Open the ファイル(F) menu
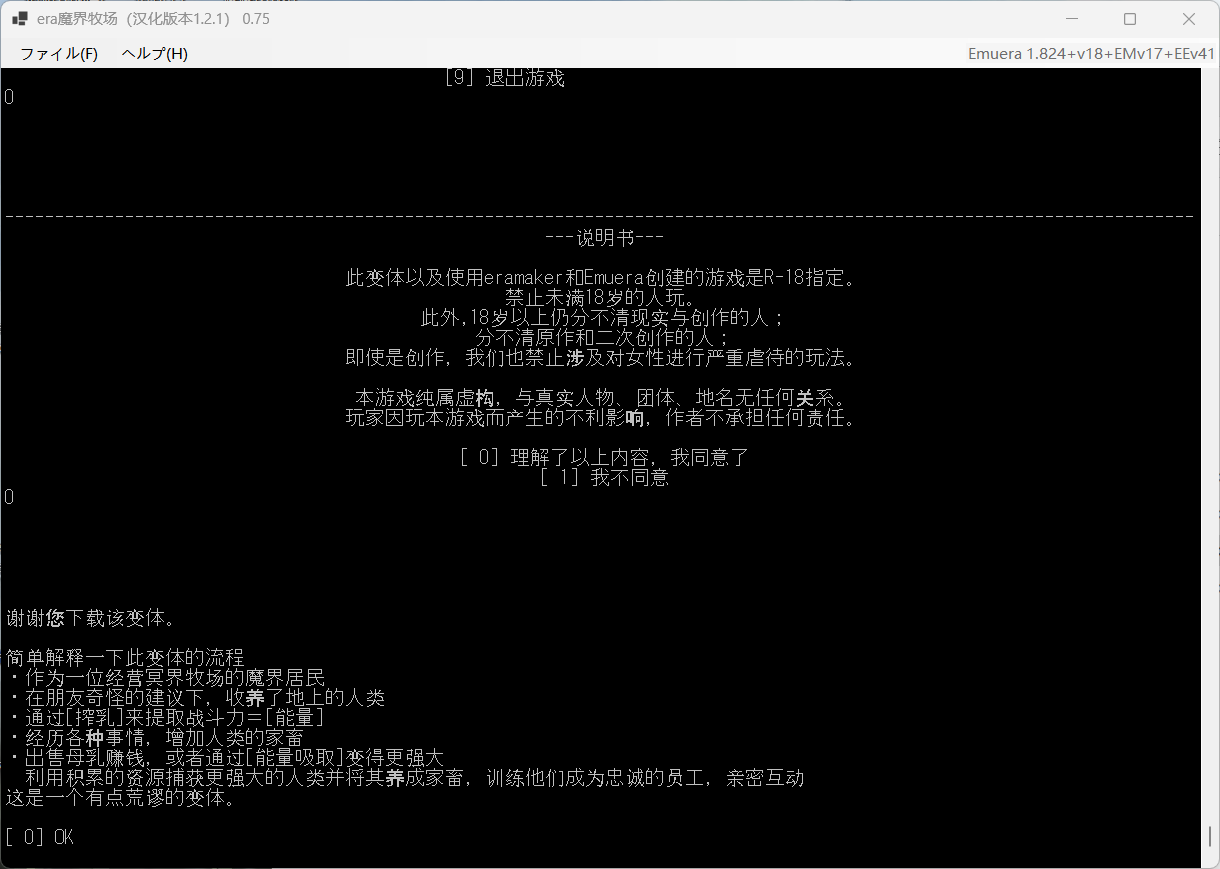This screenshot has height=869, width=1220. [x=59, y=54]
